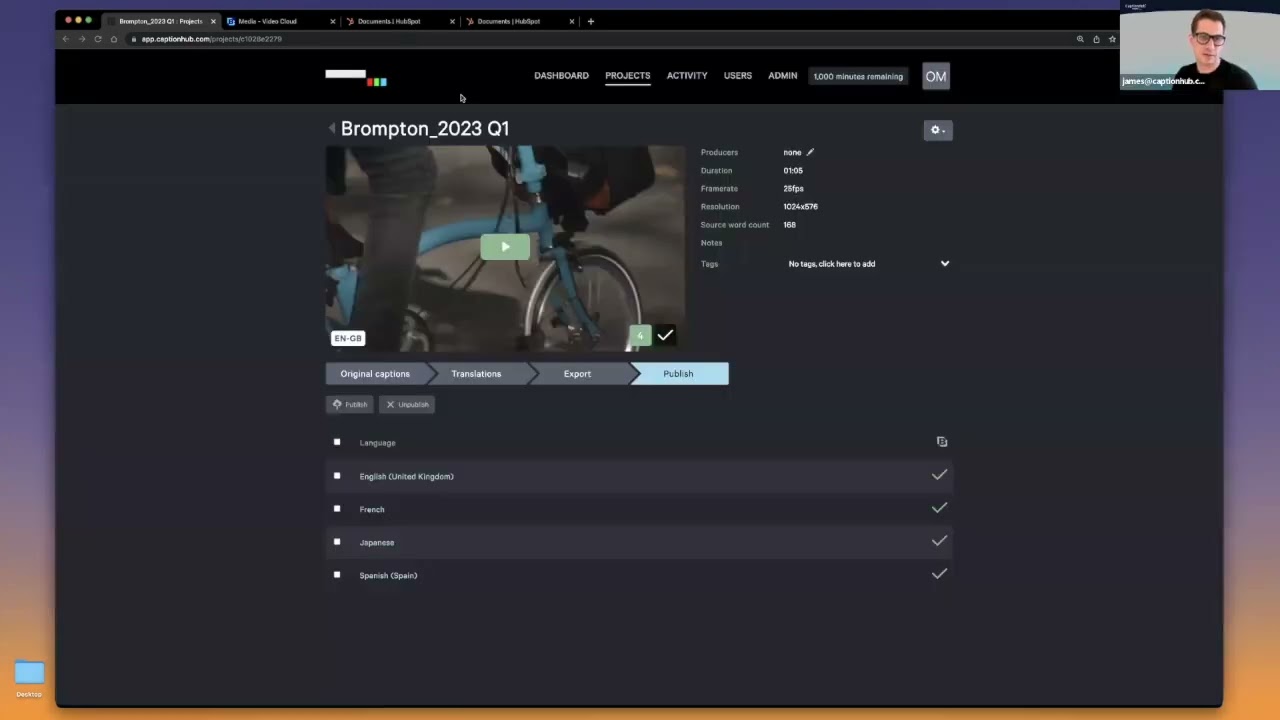Screen dimensions: 1280x720
Task: Switch to the Translations step
Action: pos(476,374)
